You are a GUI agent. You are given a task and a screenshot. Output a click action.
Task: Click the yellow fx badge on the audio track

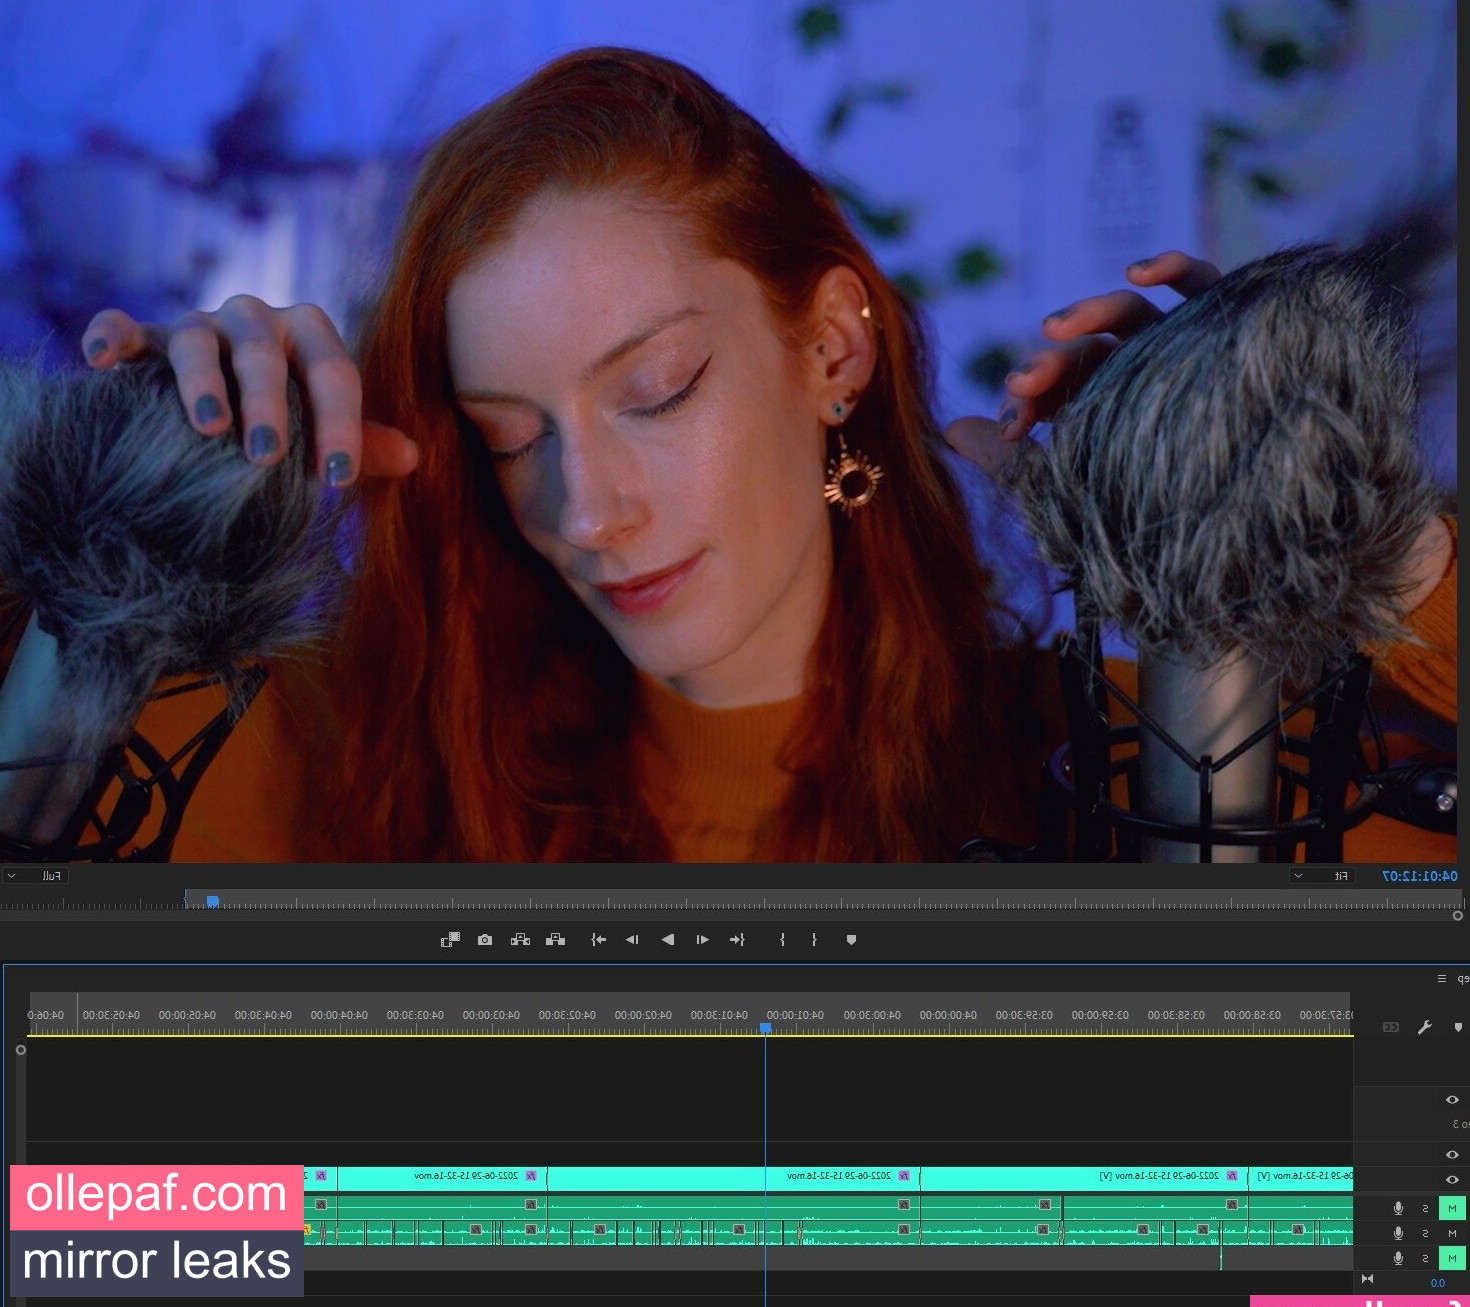(308, 1229)
